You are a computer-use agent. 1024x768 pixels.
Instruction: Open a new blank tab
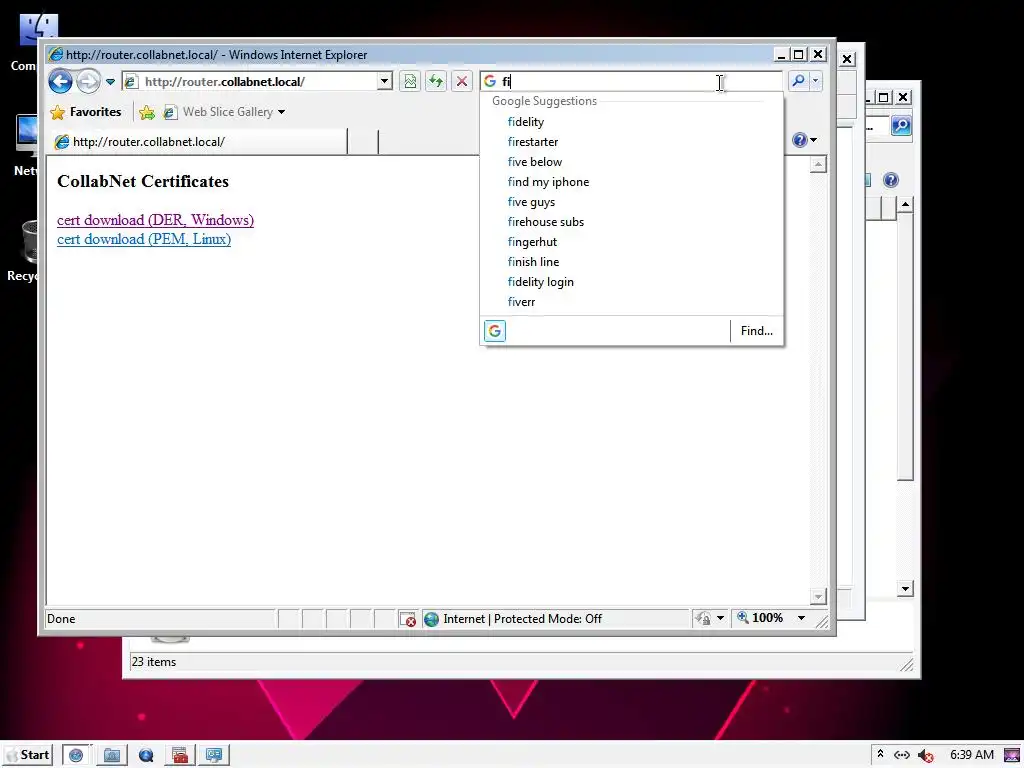click(x=363, y=142)
